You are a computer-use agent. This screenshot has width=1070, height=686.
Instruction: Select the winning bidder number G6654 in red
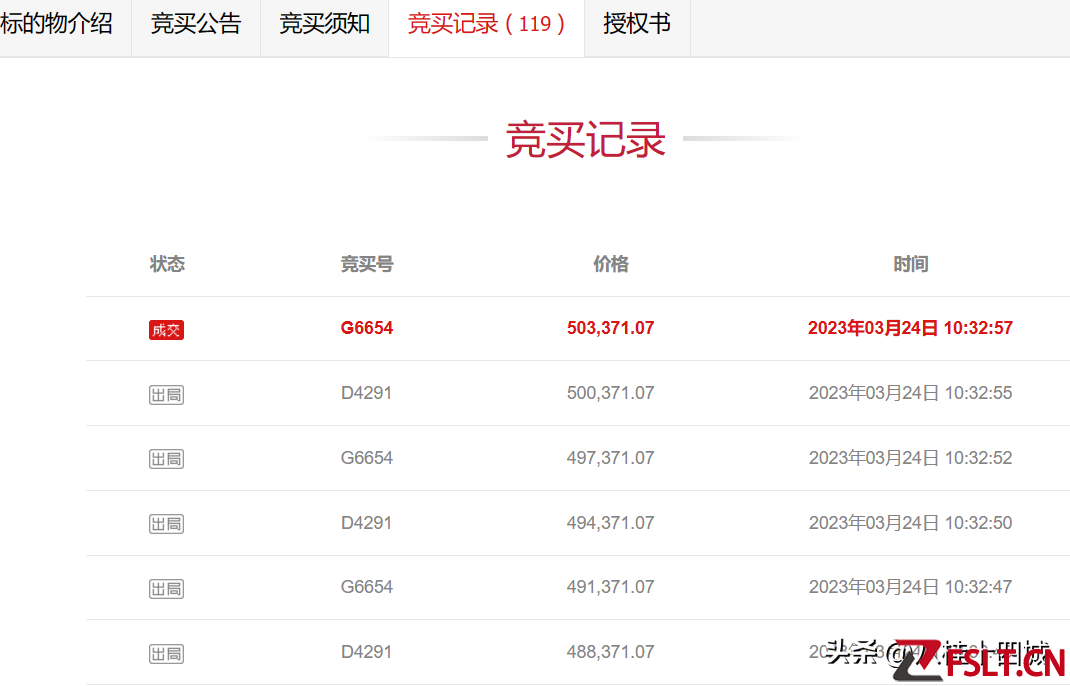tap(367, 328)
